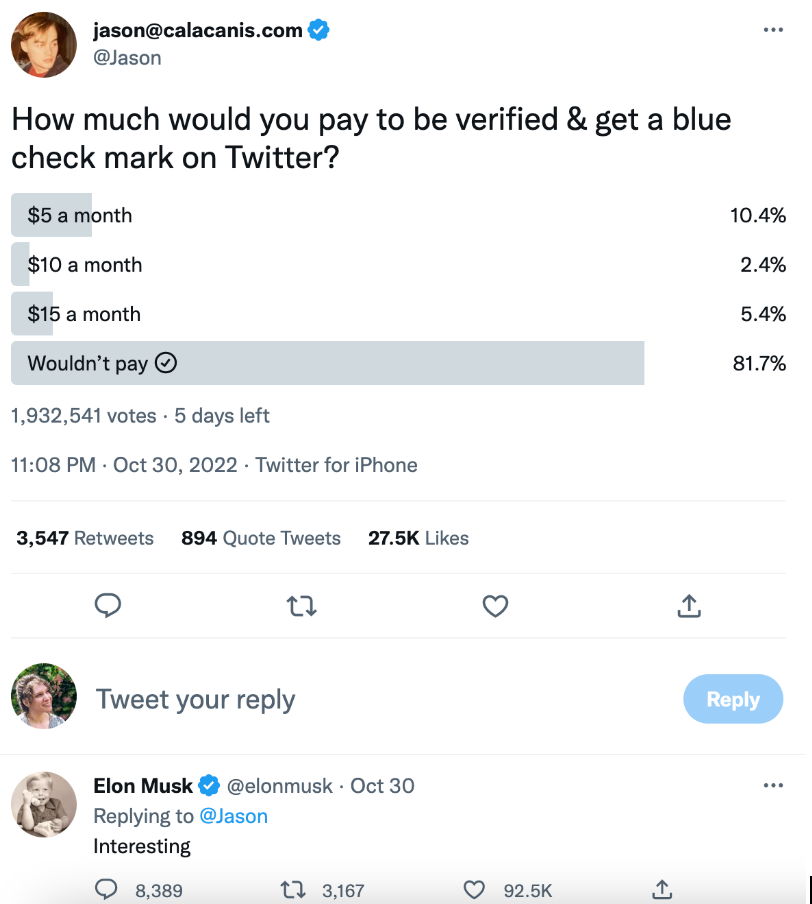The image size is (812, 904).
Task: Open Elon Musk's profile picture
Action: tap(44, 805)
